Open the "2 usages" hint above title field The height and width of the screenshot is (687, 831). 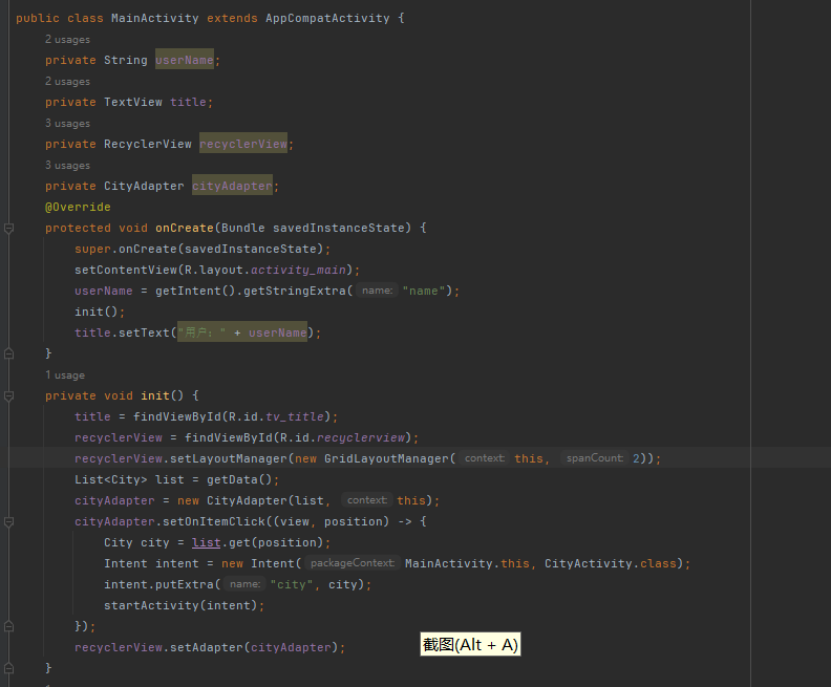tap(67, 82)
